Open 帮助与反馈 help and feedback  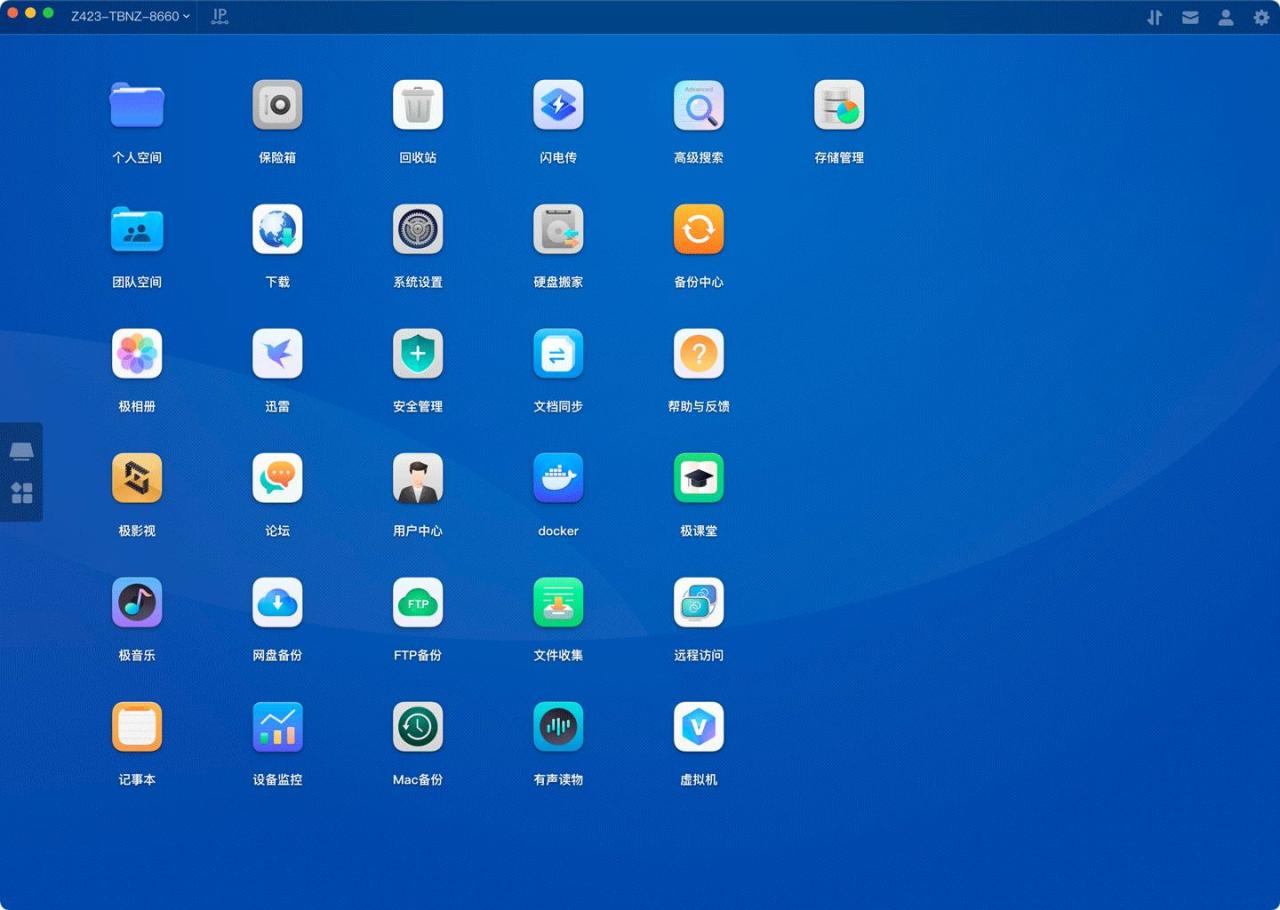point(699,354)
